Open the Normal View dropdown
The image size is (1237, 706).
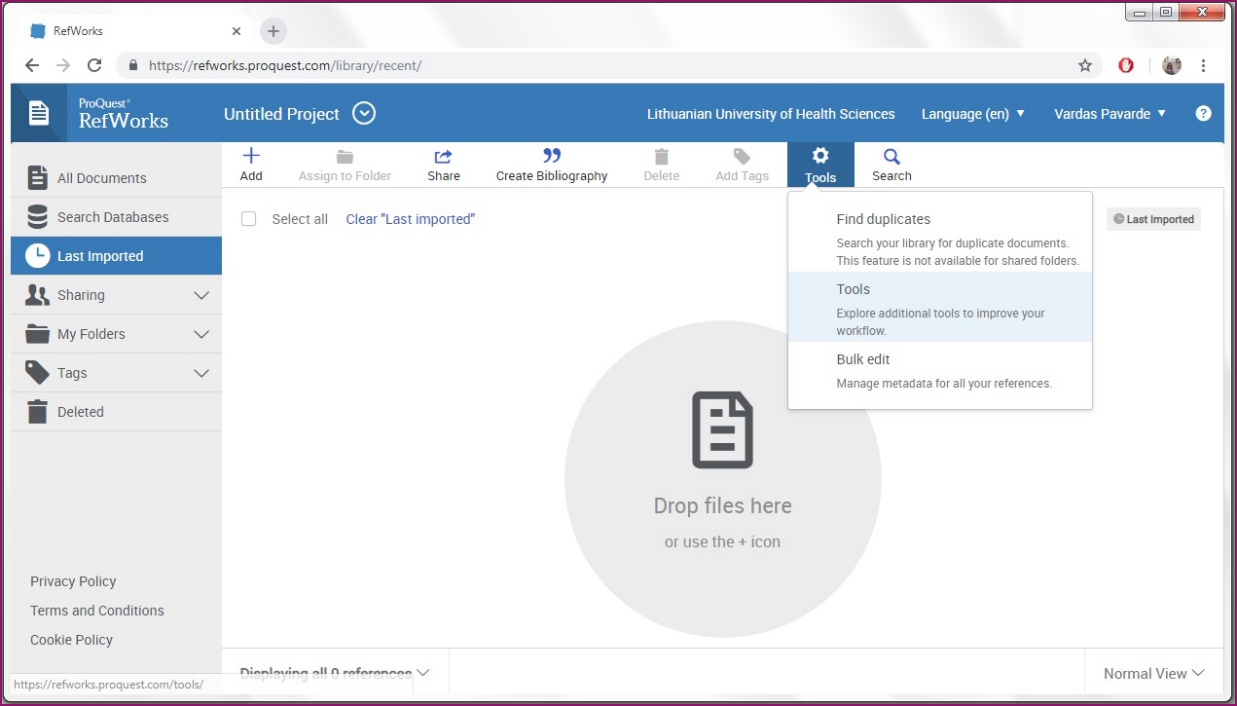(1154, 674)
